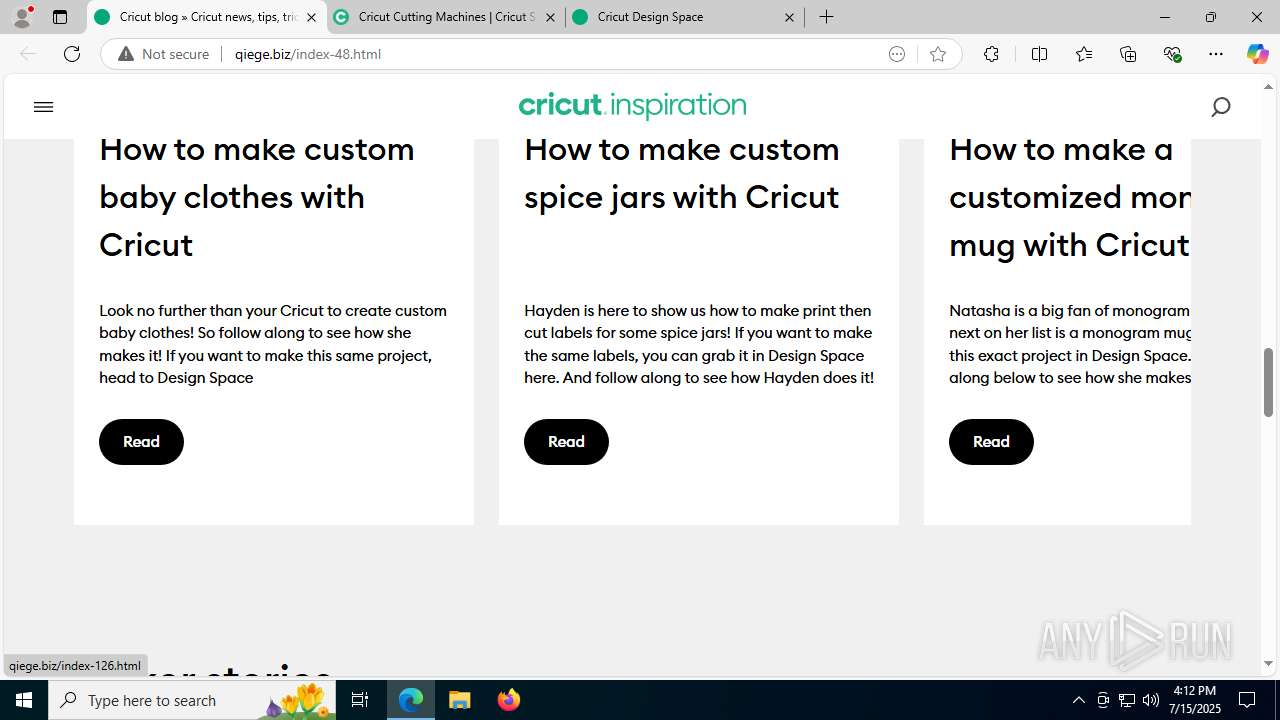Read the custom spice jars article
The width and height of the screenshot is (1280, 720).
(566, 442)
